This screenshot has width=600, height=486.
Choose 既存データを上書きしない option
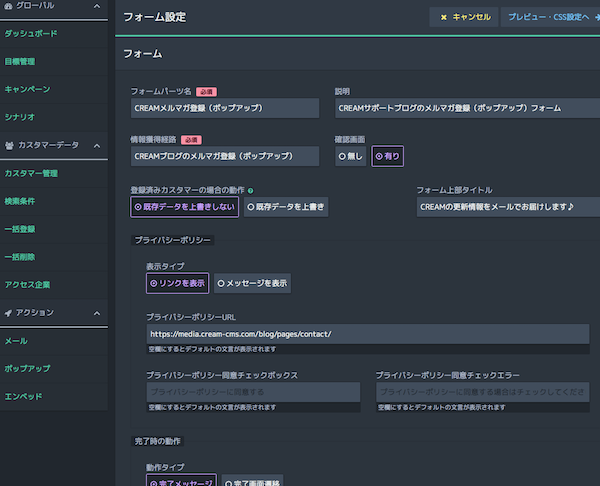[184, 207]
